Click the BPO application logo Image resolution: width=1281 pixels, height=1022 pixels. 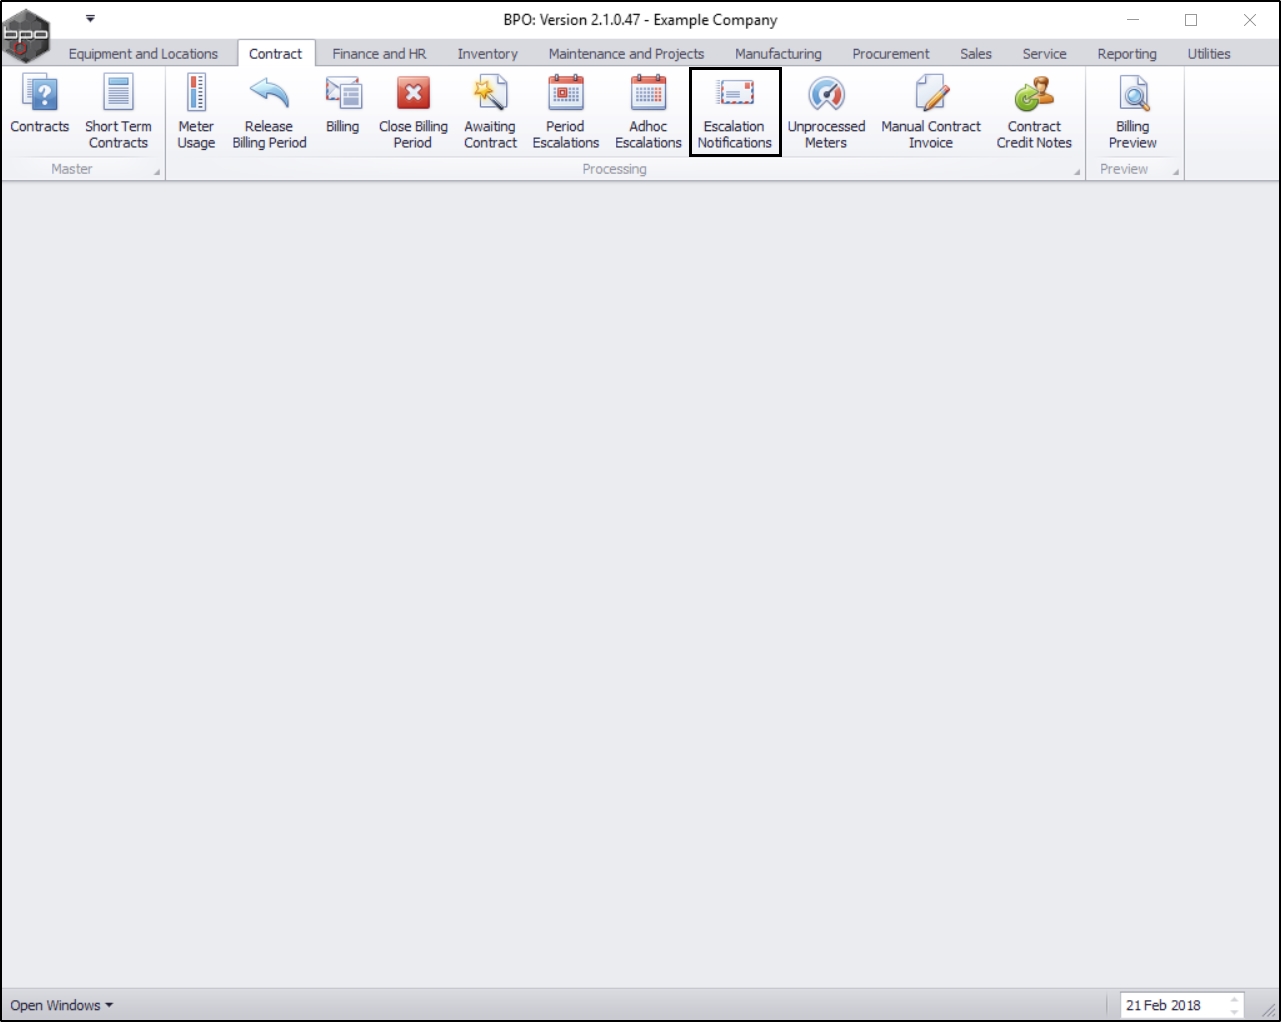click(26, 35)
